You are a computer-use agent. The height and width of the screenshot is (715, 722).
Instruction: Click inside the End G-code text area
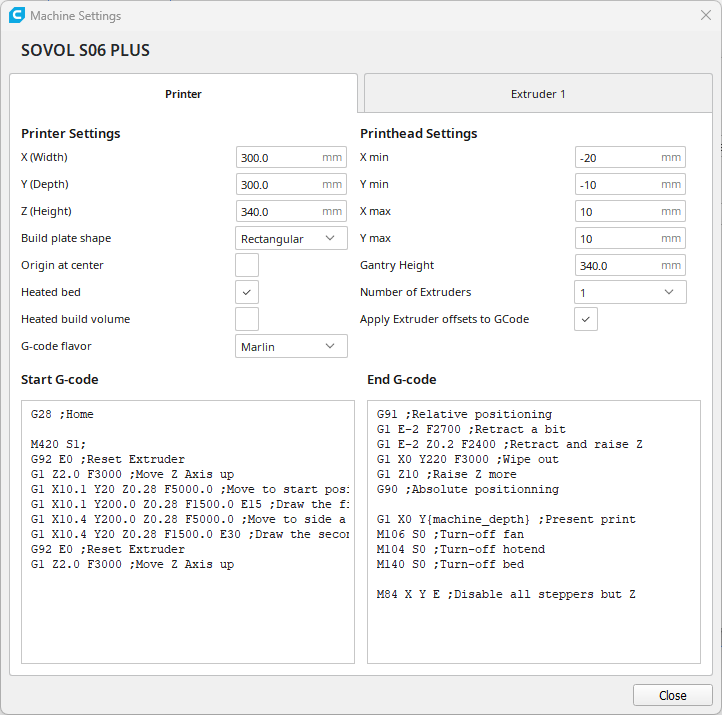point(534,532)
